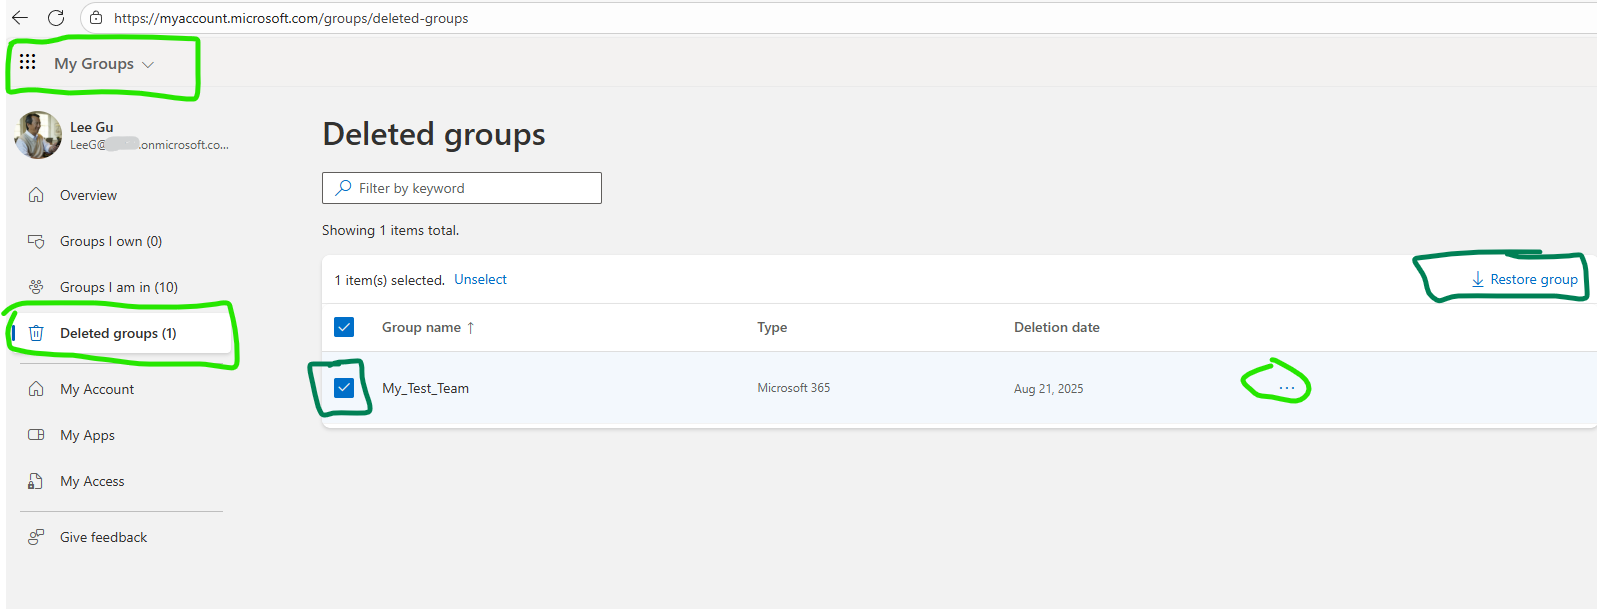Select Deleted groups (1) in the sidebar
Screen dimensions: 1597x609
tap(120, 333)
